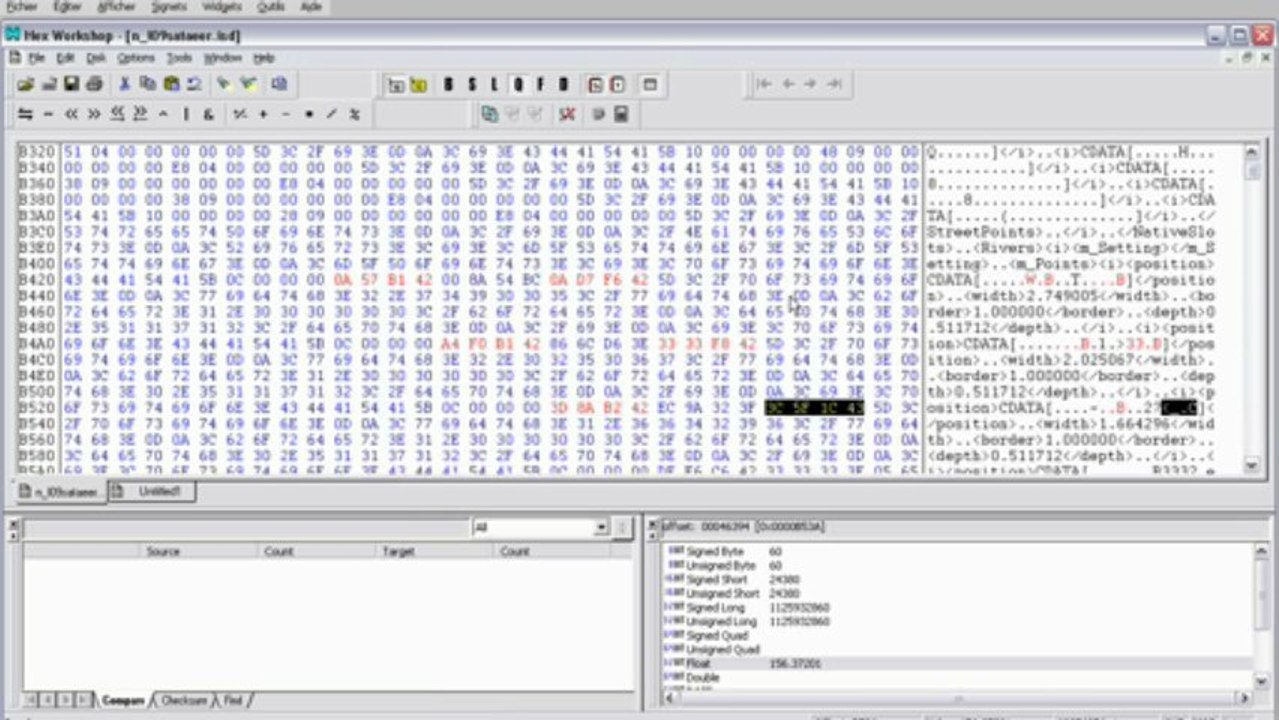Toggle the Q (quad) data type button
Image resolution: width=1279 pixels, height=720 pixels.
click(517, 85)
